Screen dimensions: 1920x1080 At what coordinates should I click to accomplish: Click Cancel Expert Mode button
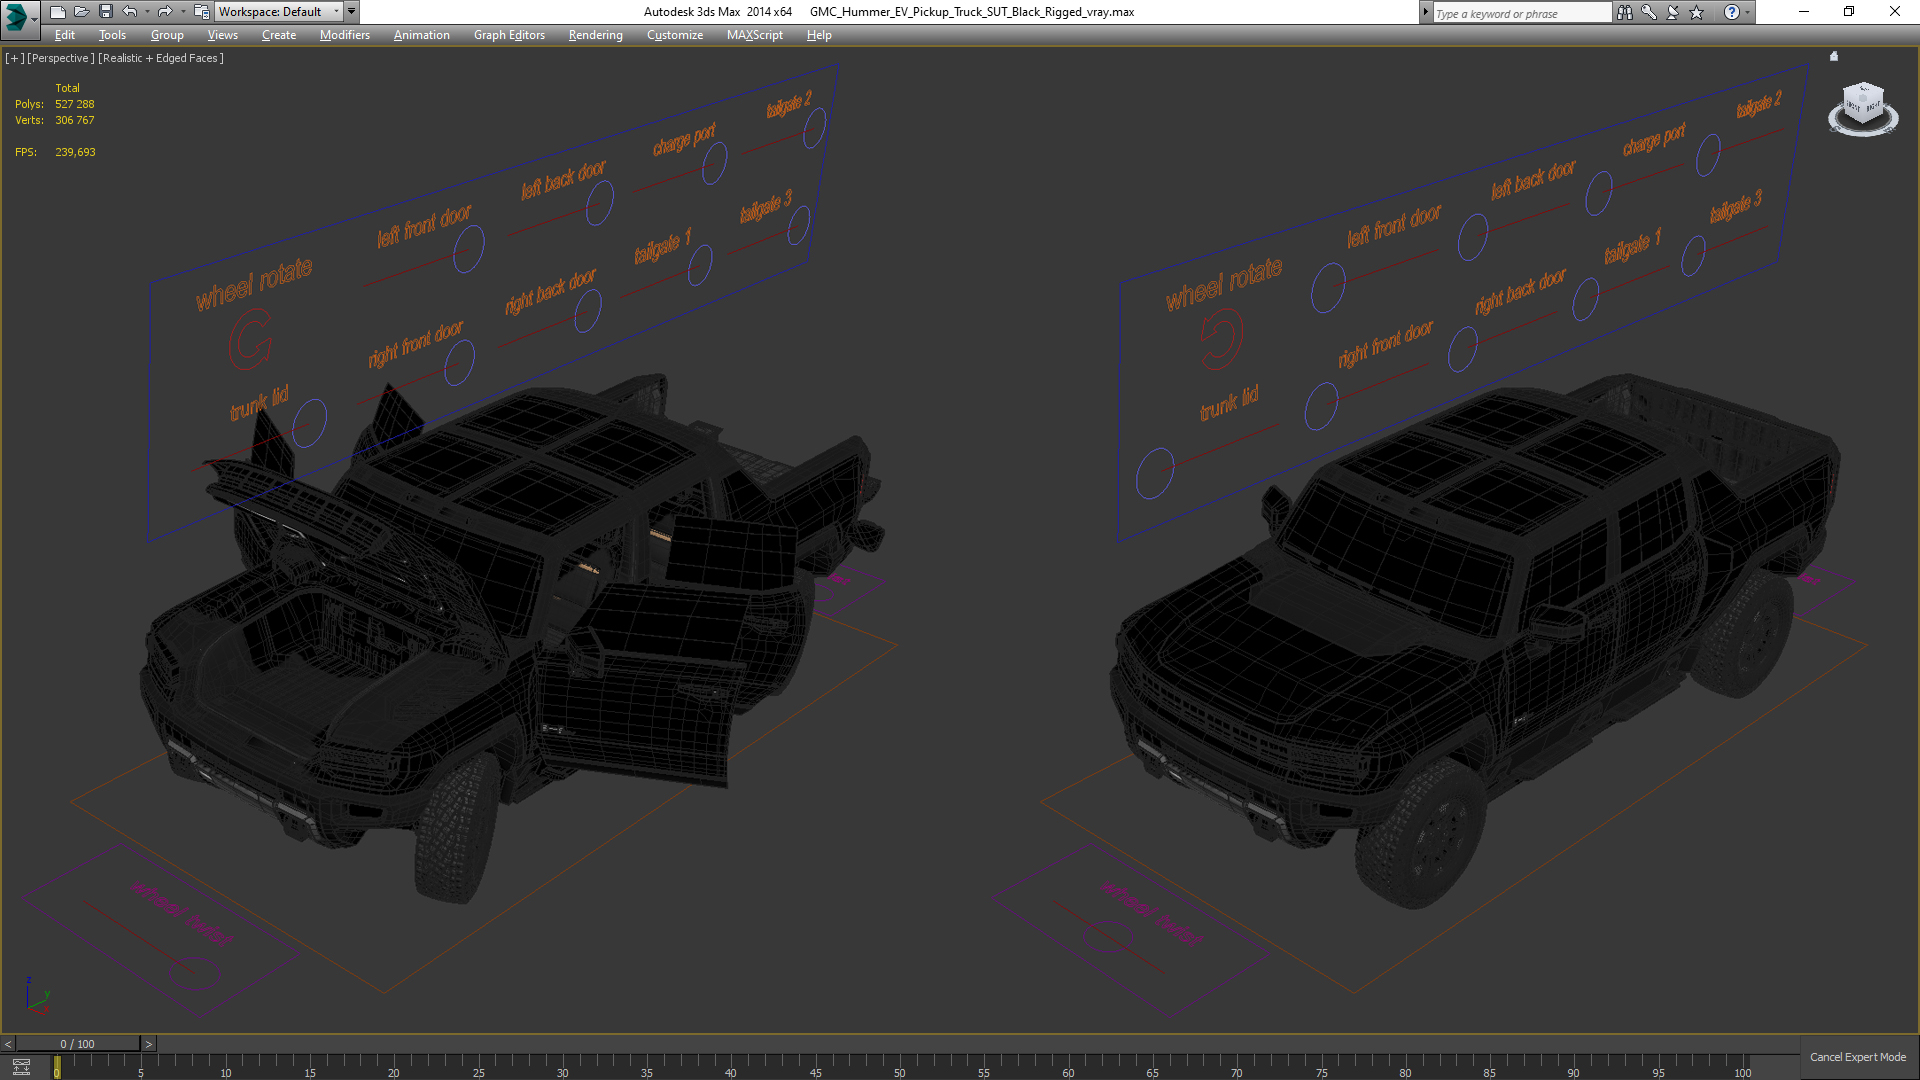pos(1857,1057)
